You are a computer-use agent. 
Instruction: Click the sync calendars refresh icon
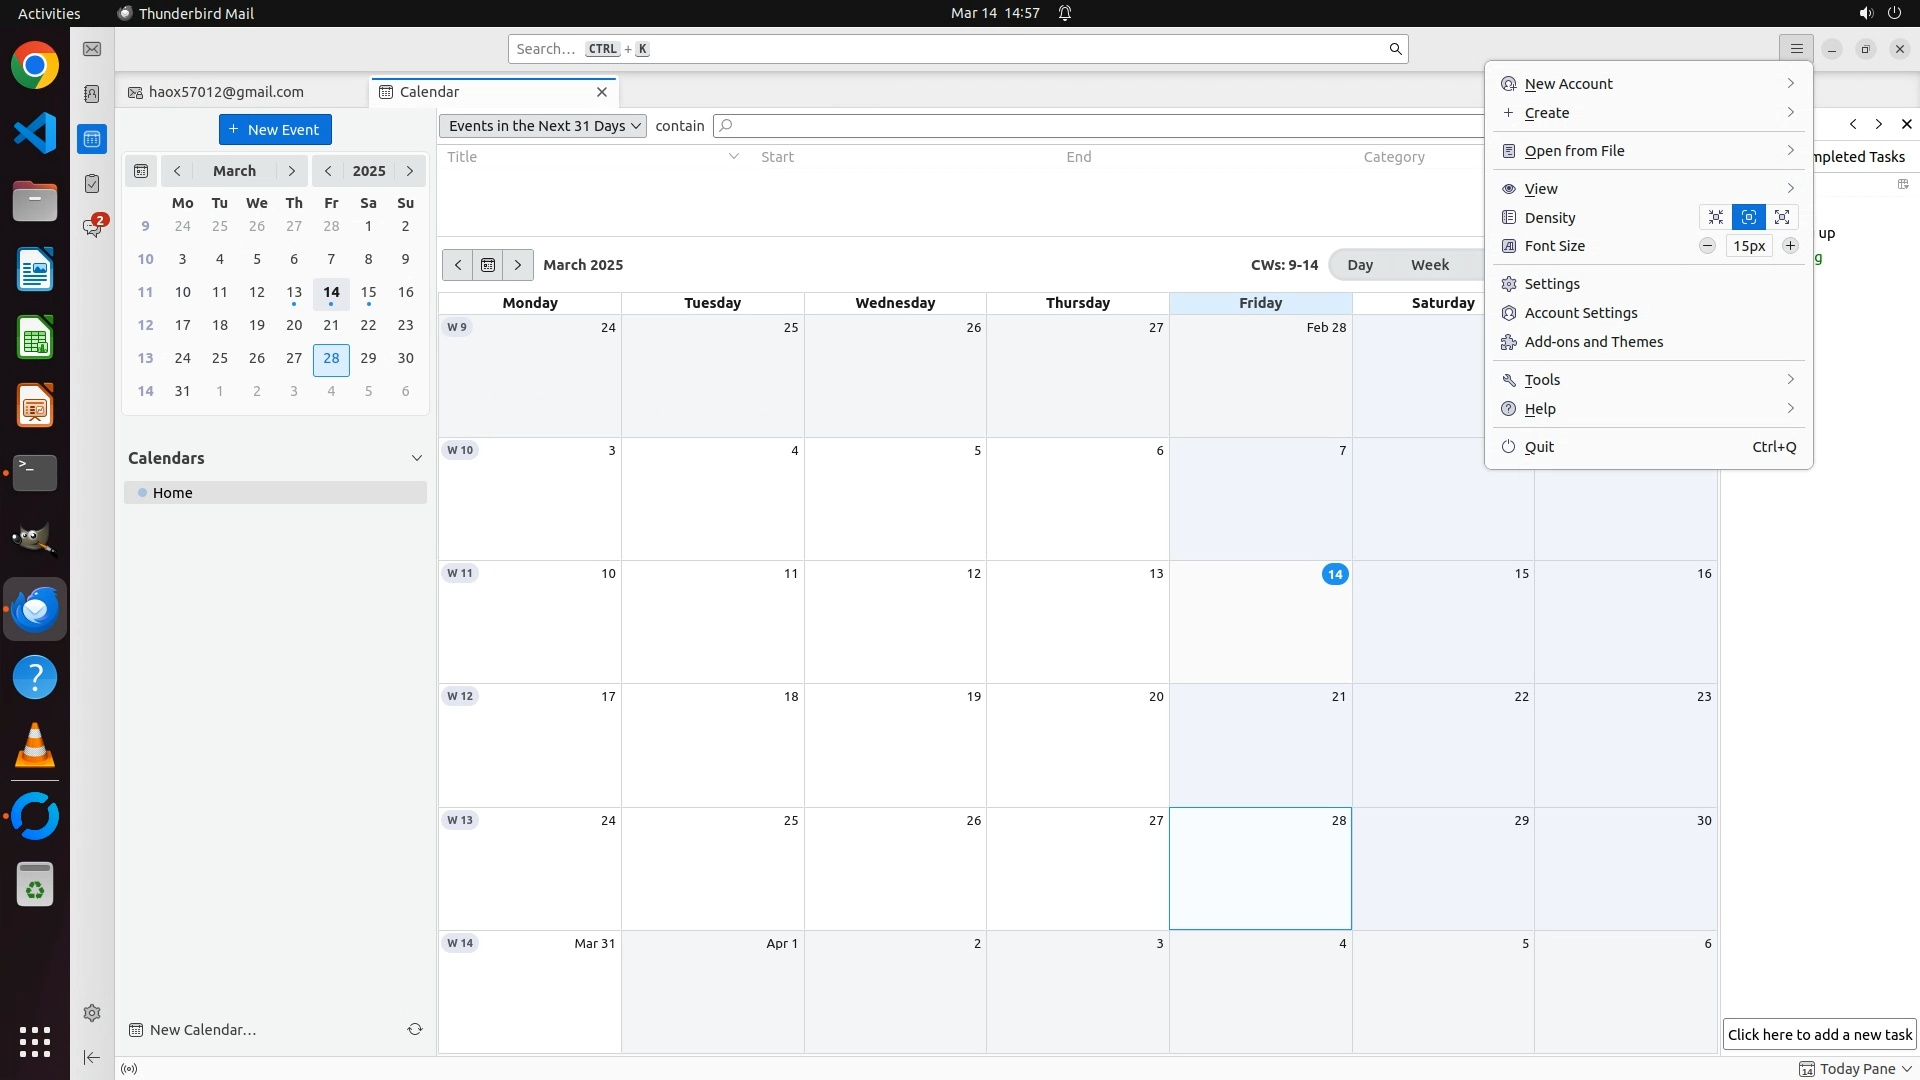click(x=414, y=1029)
